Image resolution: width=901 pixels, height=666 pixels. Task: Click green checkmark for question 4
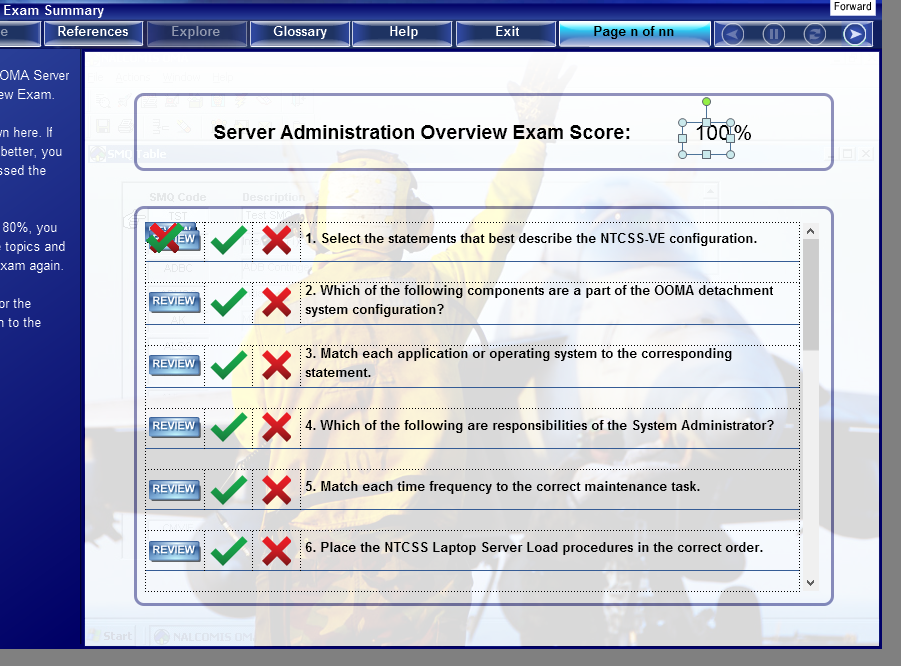[229, 428]
